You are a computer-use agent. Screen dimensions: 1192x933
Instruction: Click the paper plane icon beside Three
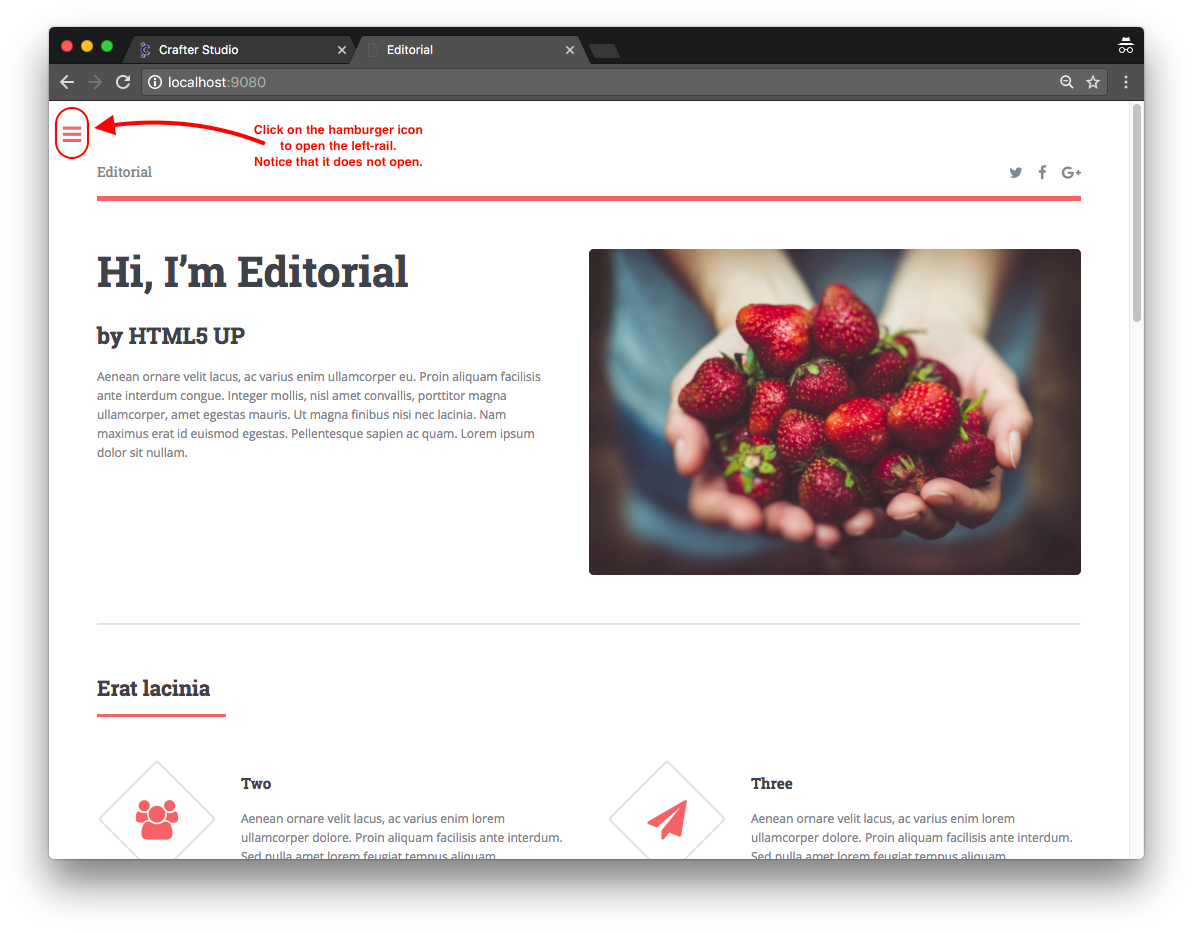[x=667, y=819]
